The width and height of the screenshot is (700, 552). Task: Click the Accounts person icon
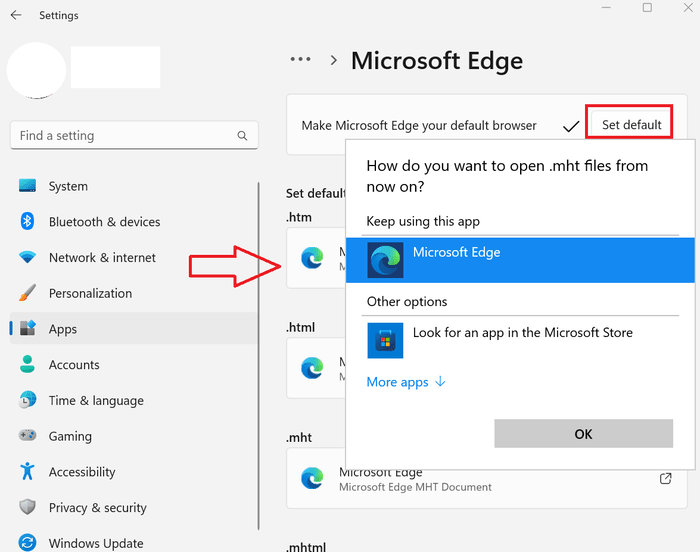click(27, 364)
